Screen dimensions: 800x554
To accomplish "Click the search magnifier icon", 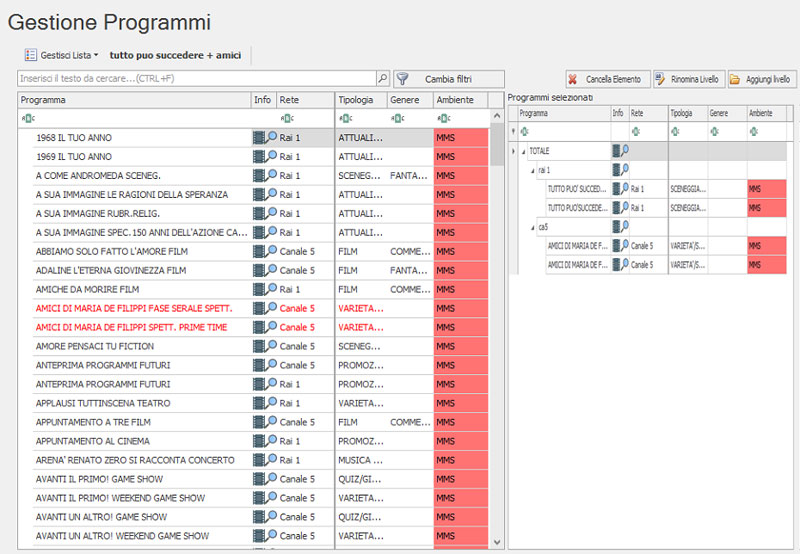I will pos(382,78).
